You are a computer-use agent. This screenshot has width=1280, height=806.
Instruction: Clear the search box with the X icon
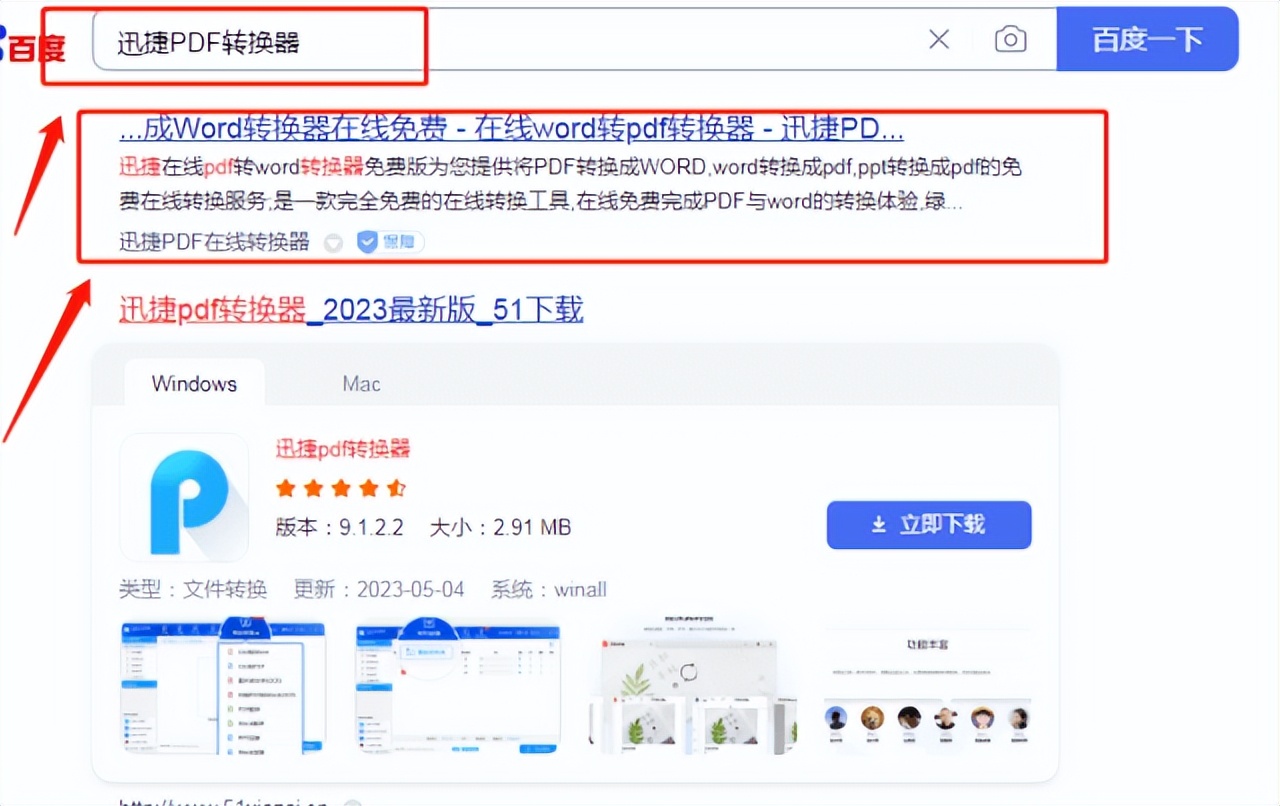tap(939, 39)
